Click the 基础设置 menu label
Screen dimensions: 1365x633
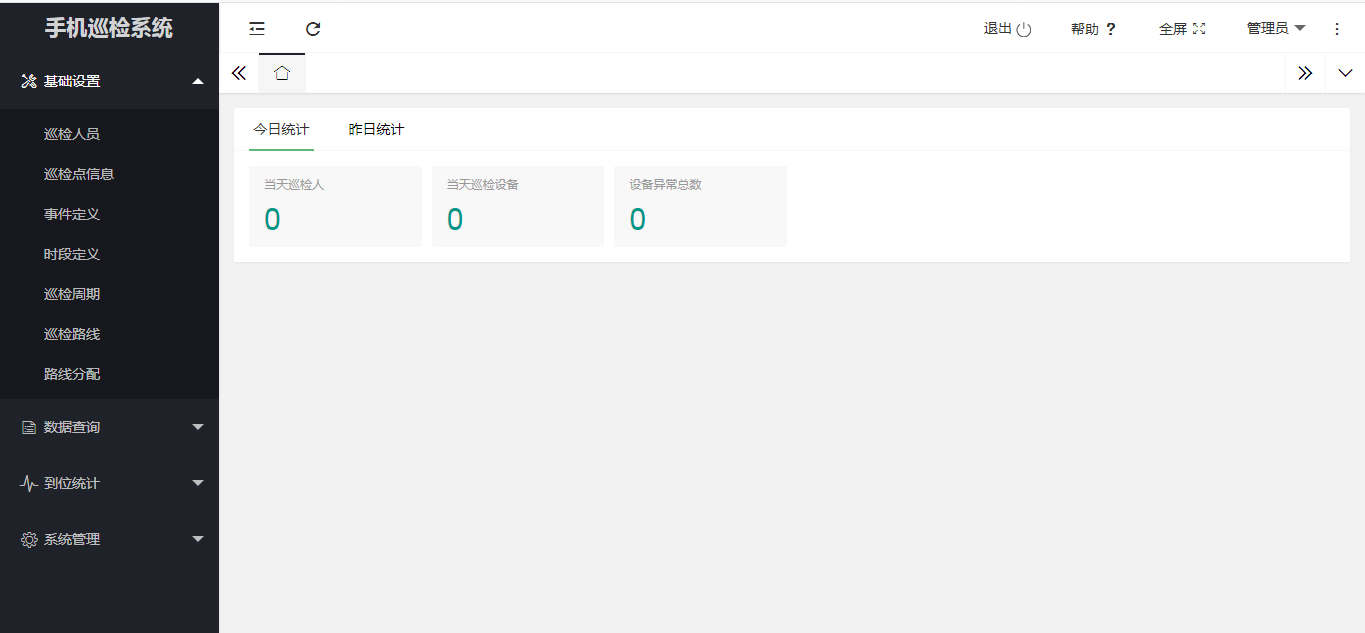pos(72,81)
